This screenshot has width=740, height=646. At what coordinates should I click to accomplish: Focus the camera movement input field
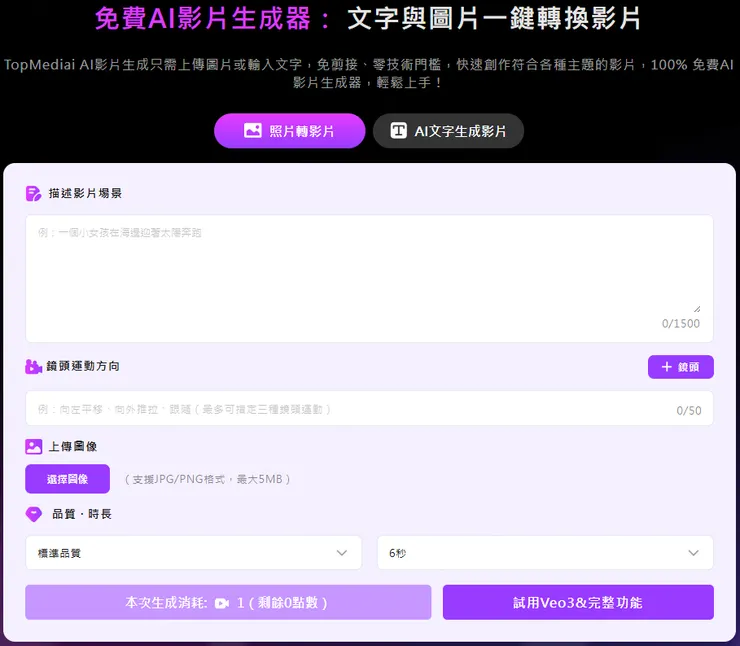tap(369, 409)
